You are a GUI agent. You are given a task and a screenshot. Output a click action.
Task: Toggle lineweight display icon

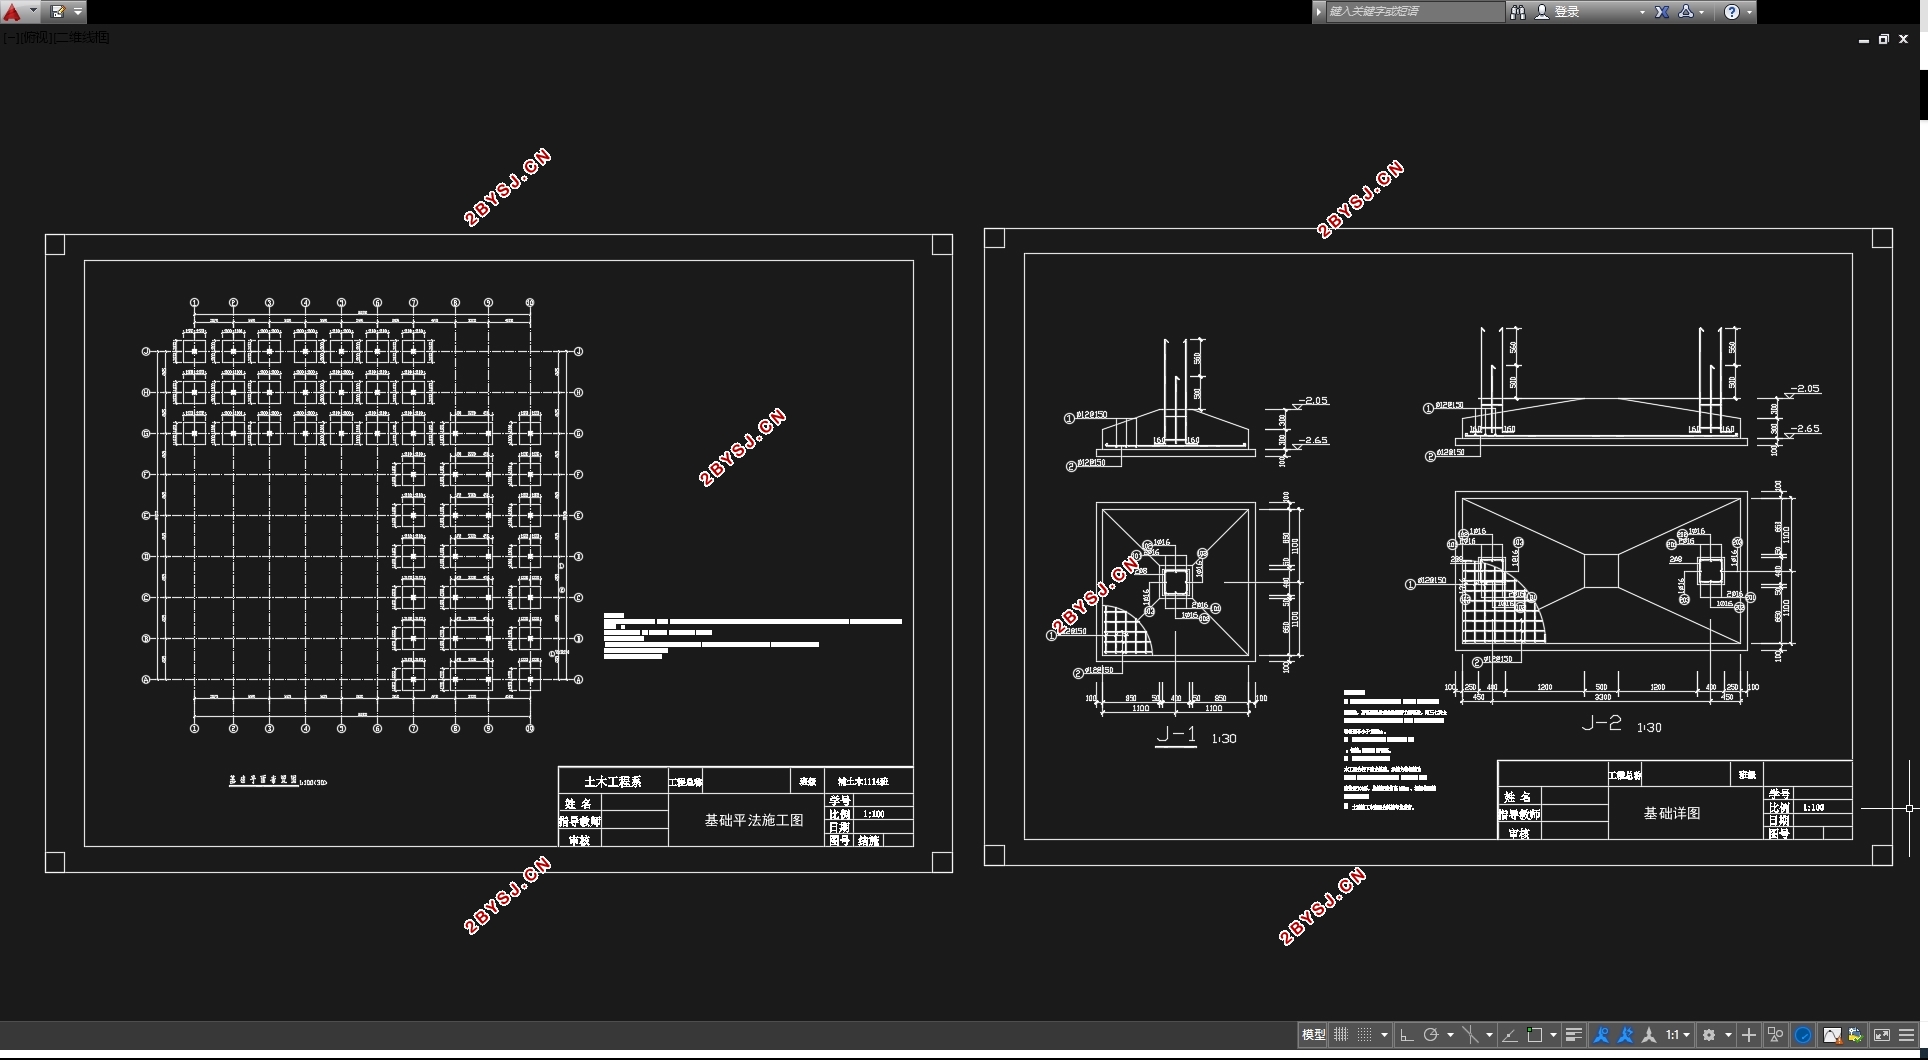(1573, 1035)
